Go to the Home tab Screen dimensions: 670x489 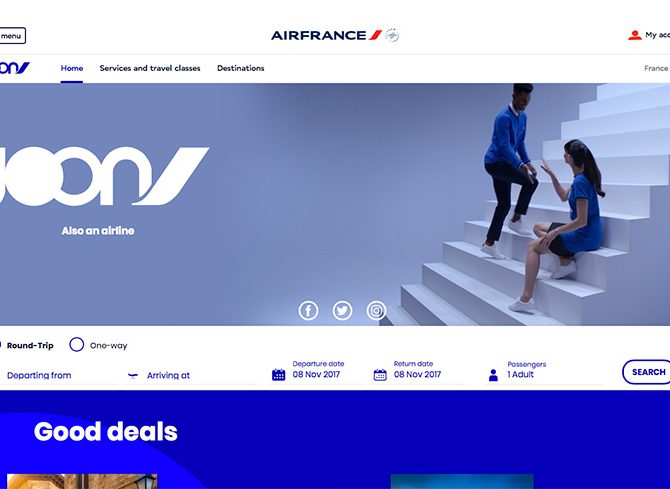pos(72,68)
